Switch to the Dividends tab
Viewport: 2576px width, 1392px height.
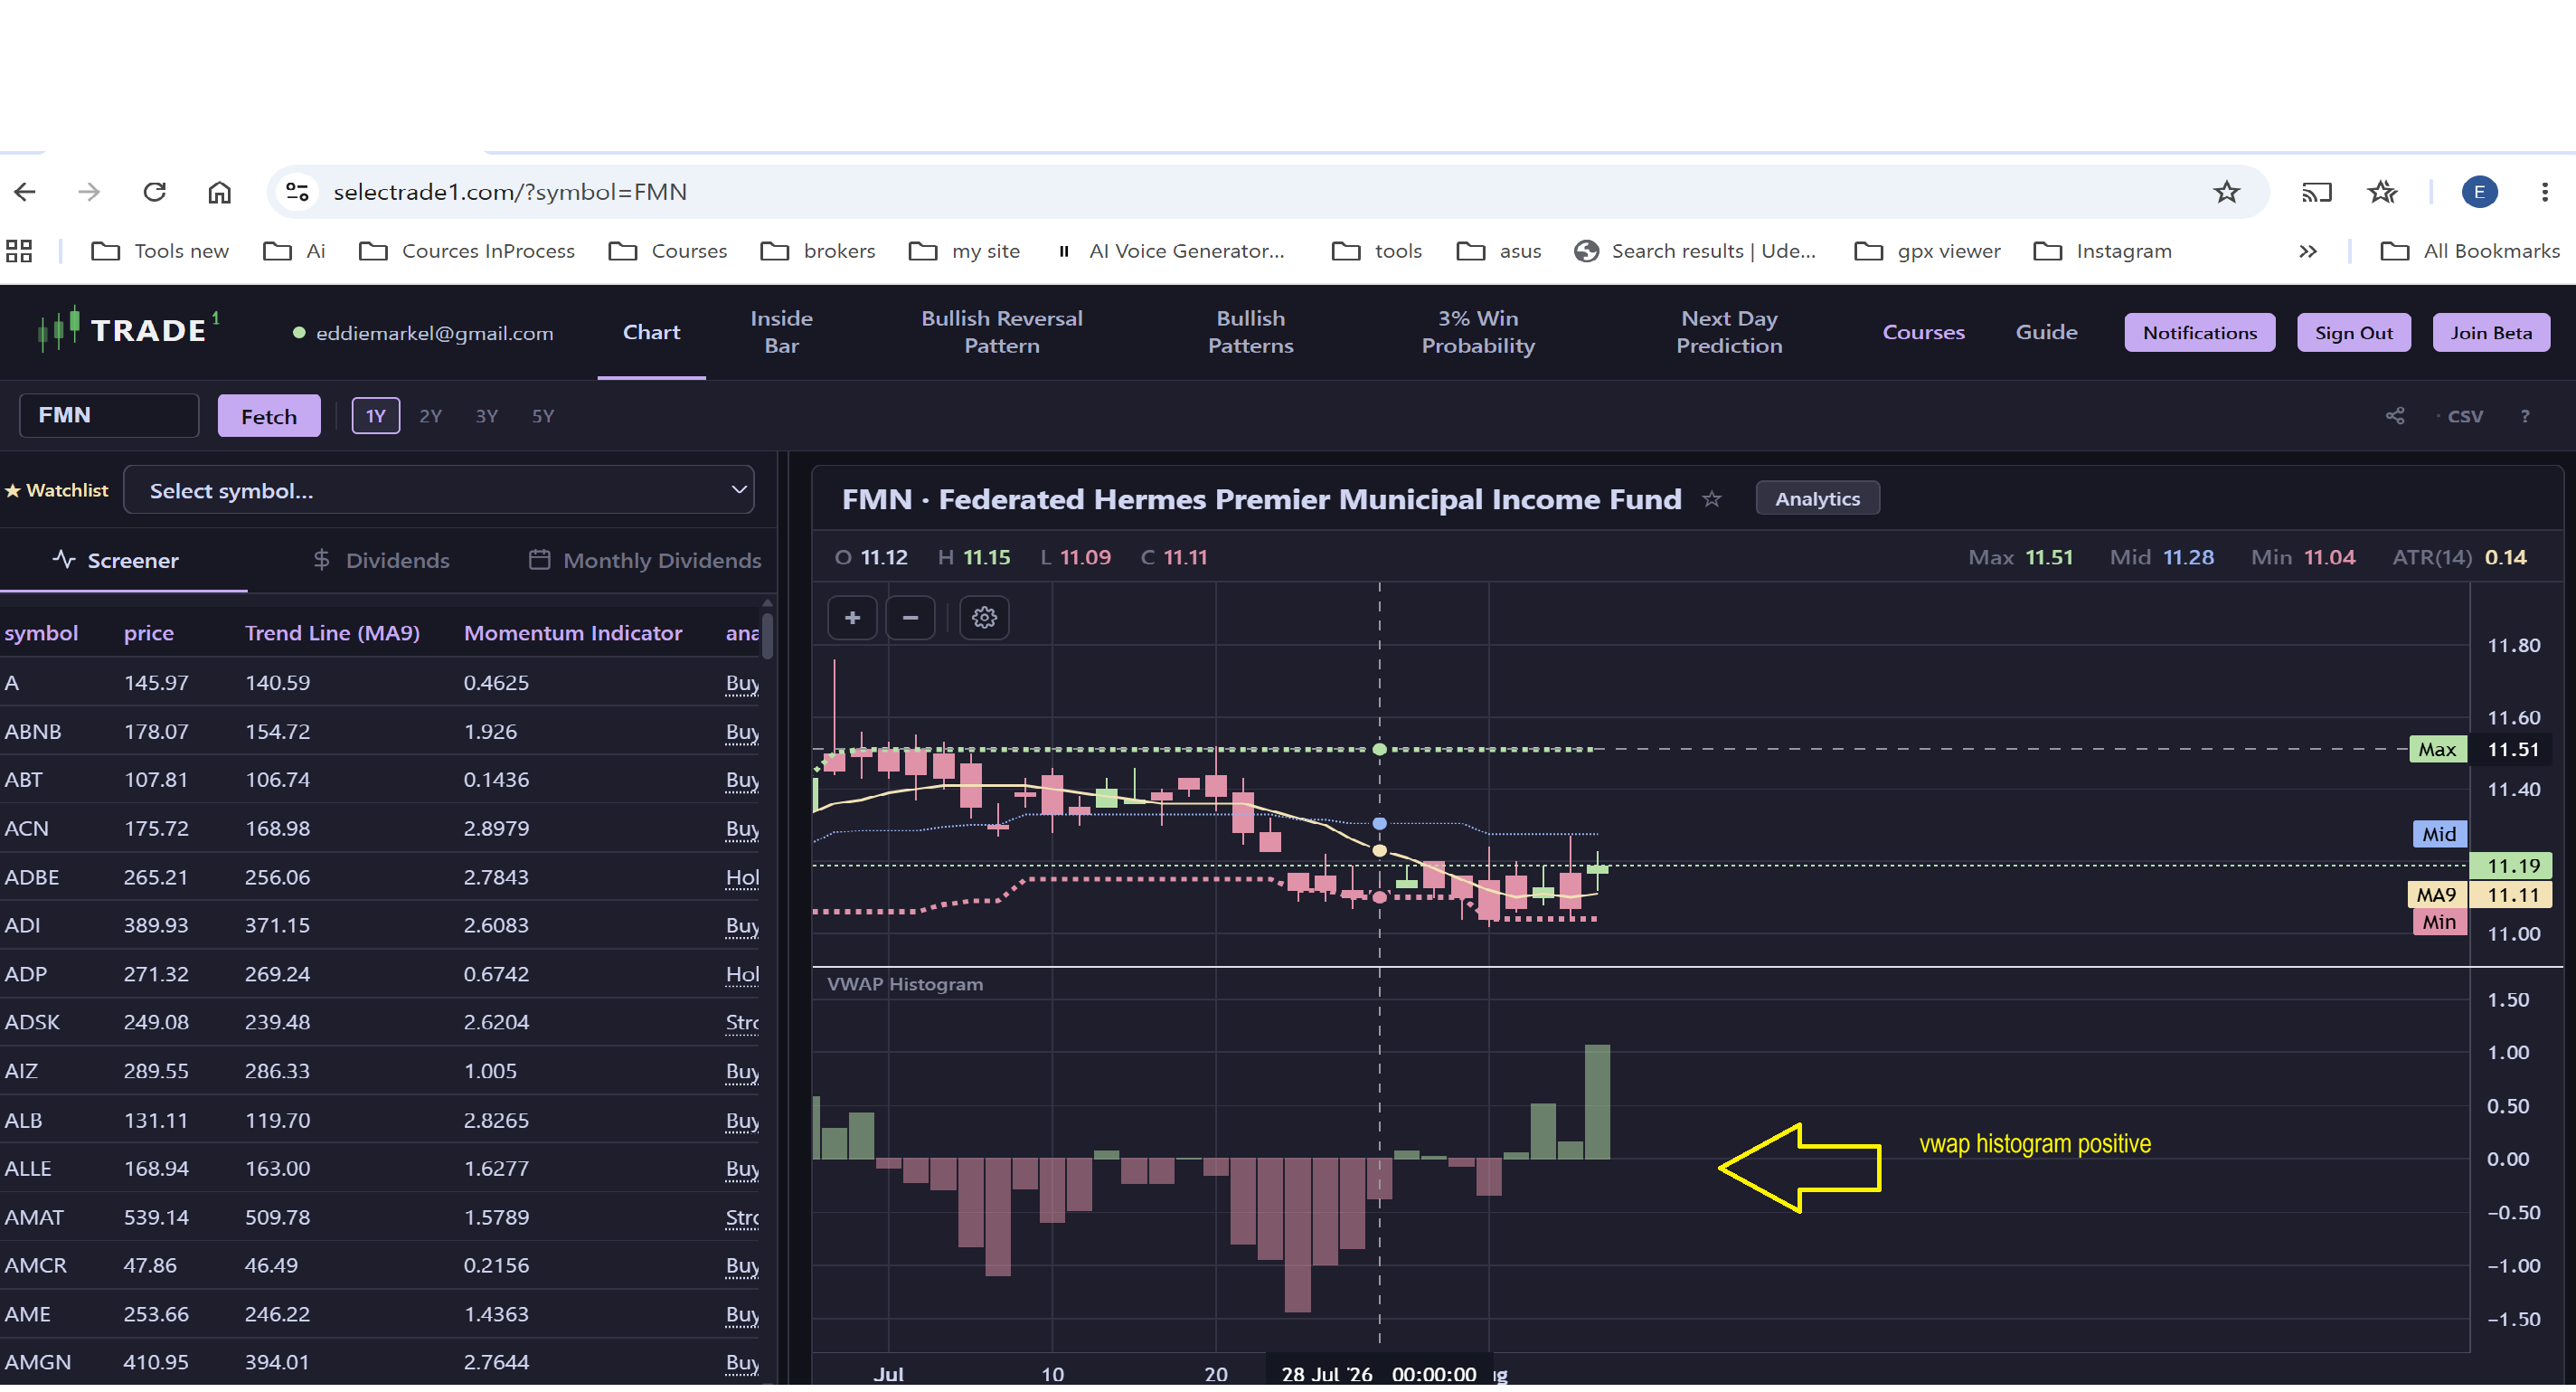(x=381, y=560)
